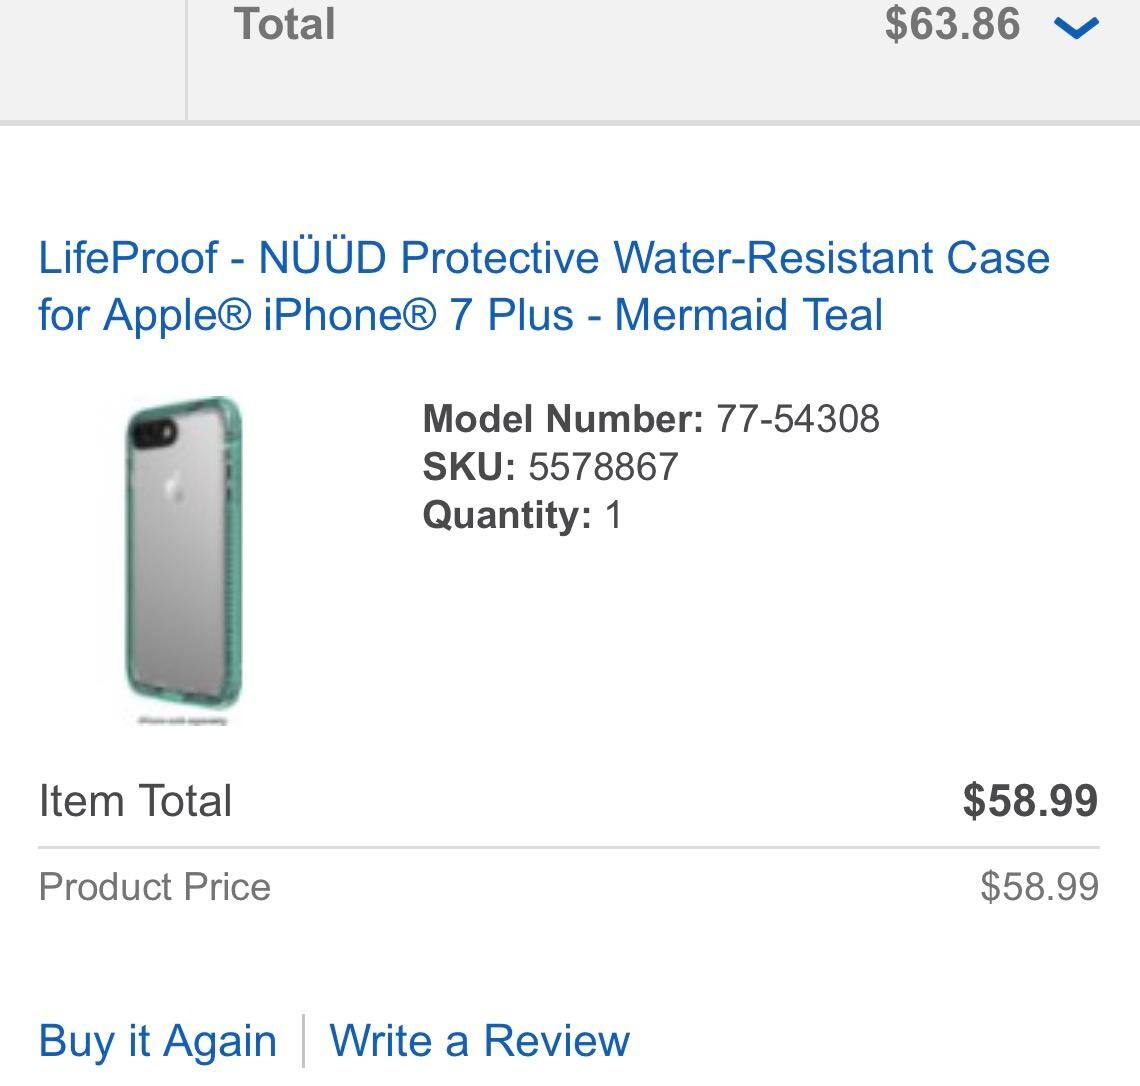
Task: Click the divider between Buy it Again and Write a Review
Action: 303,1040
